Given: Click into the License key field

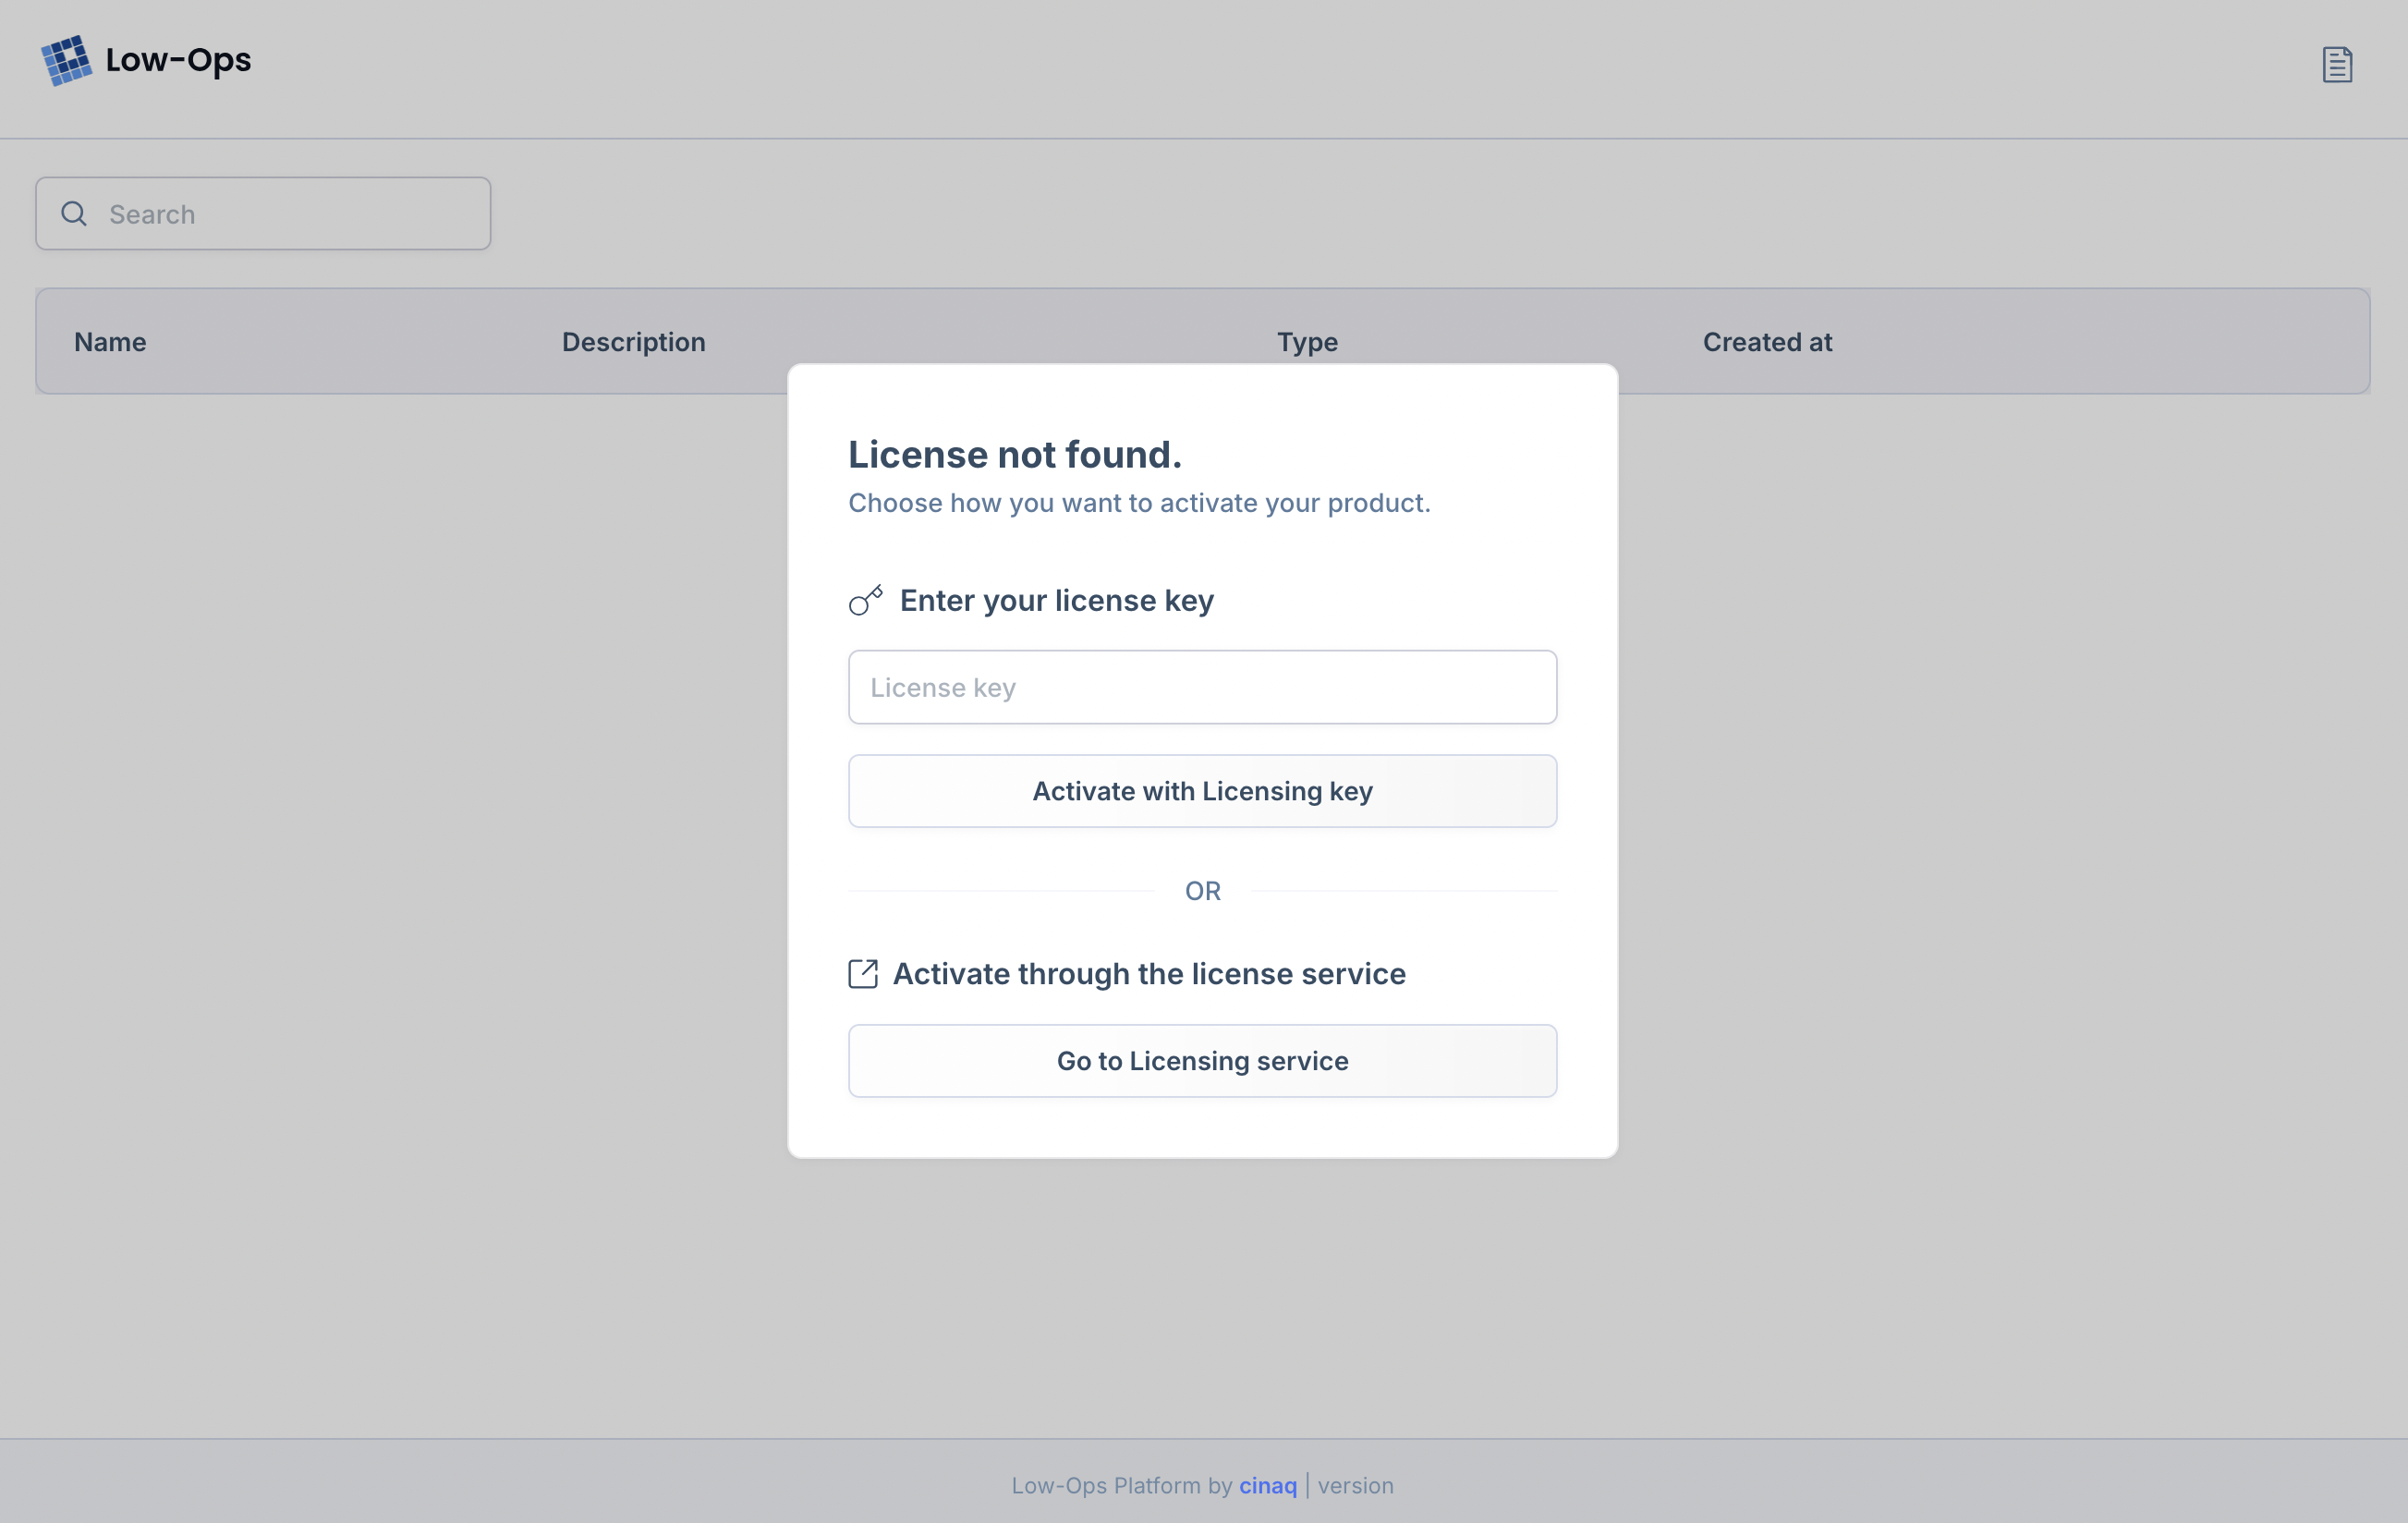Looking at the screenshot, I should coord(1202,688).
